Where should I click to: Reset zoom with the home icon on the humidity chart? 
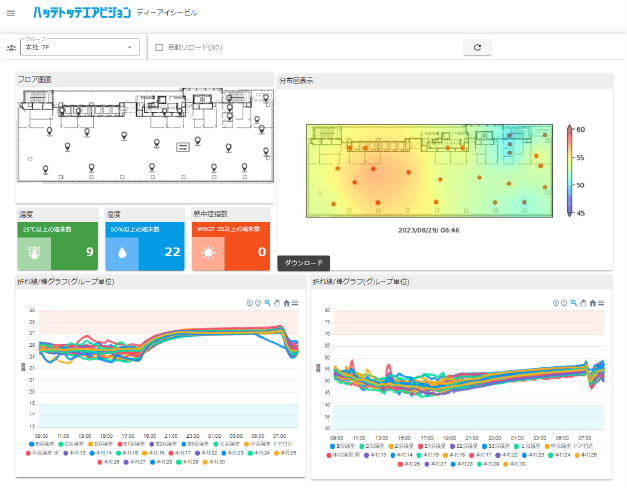pyautogui.click(x=593, y=303)
